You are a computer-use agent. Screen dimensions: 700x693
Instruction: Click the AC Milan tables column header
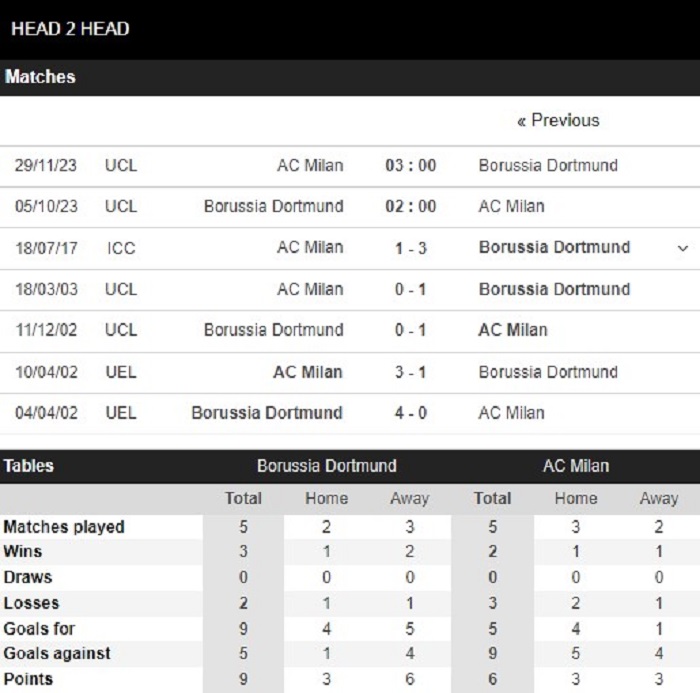pyautogui.click(x=575, y=466)
